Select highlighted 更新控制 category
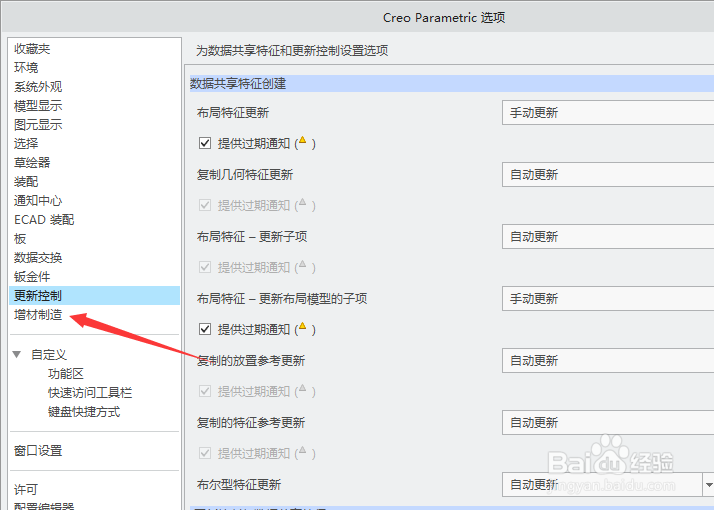This screenshot has width=714, height=510. click(95, 296)
